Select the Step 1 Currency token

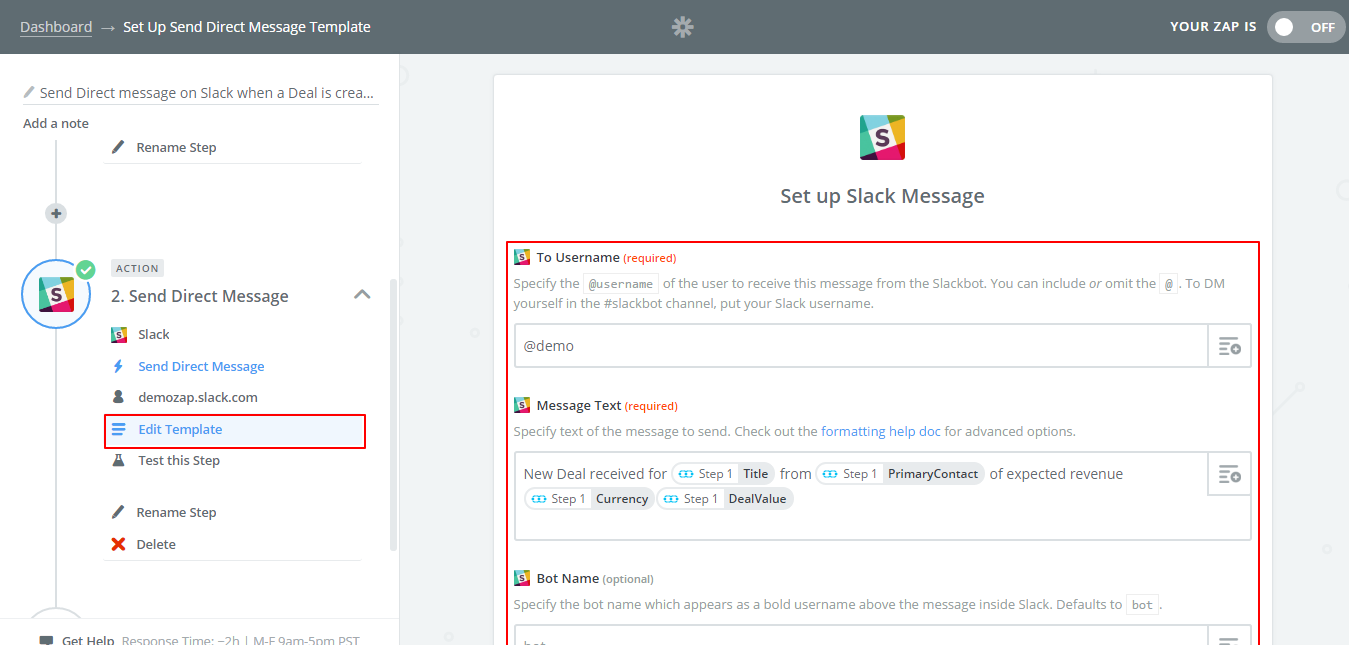click(589, 499)
